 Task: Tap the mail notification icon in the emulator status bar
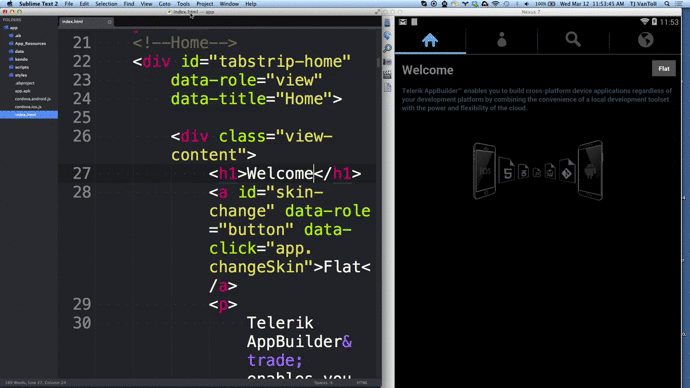(403, 22)
